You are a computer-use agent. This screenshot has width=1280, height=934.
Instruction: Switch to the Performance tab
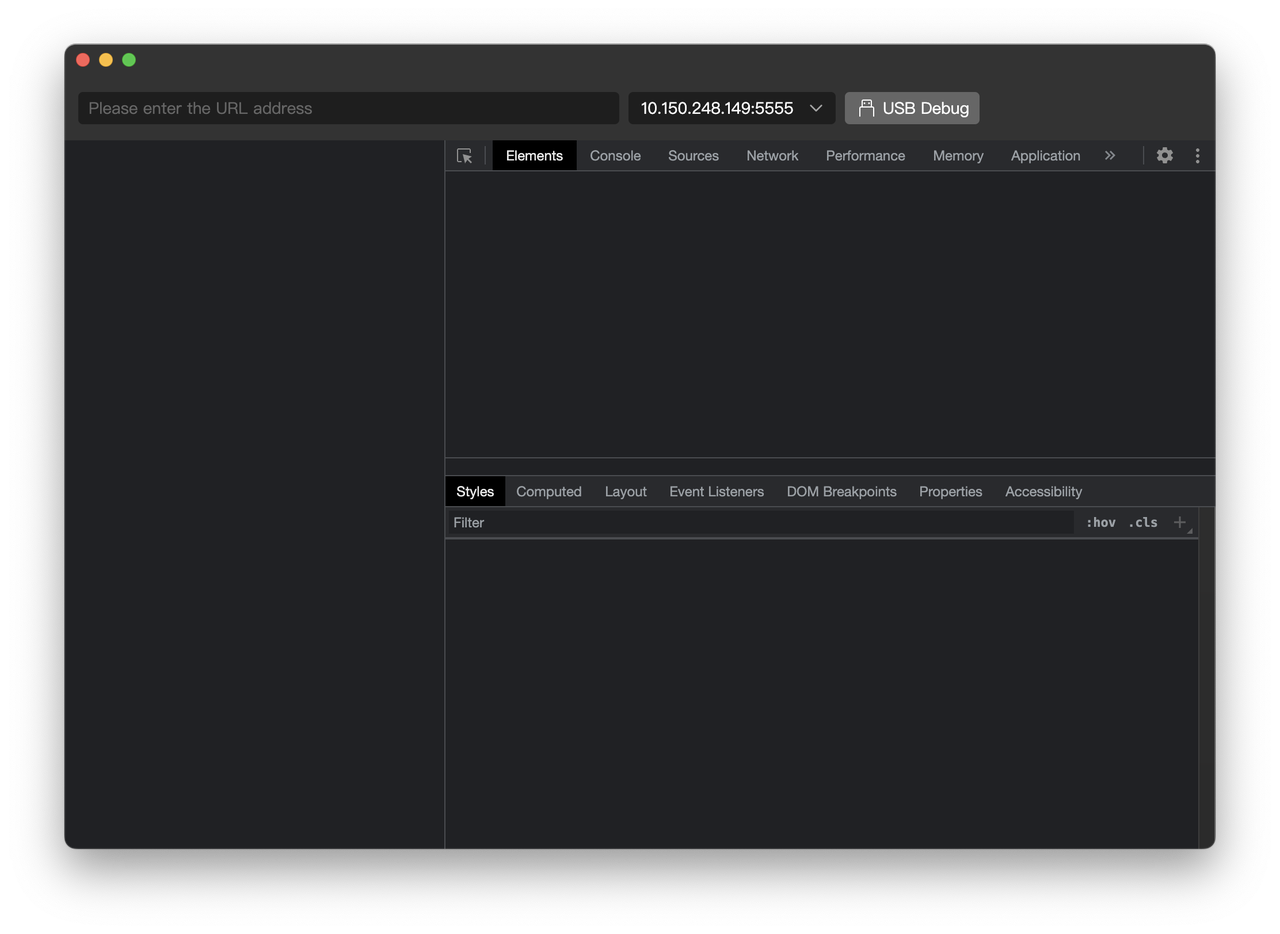coord(865,156)
